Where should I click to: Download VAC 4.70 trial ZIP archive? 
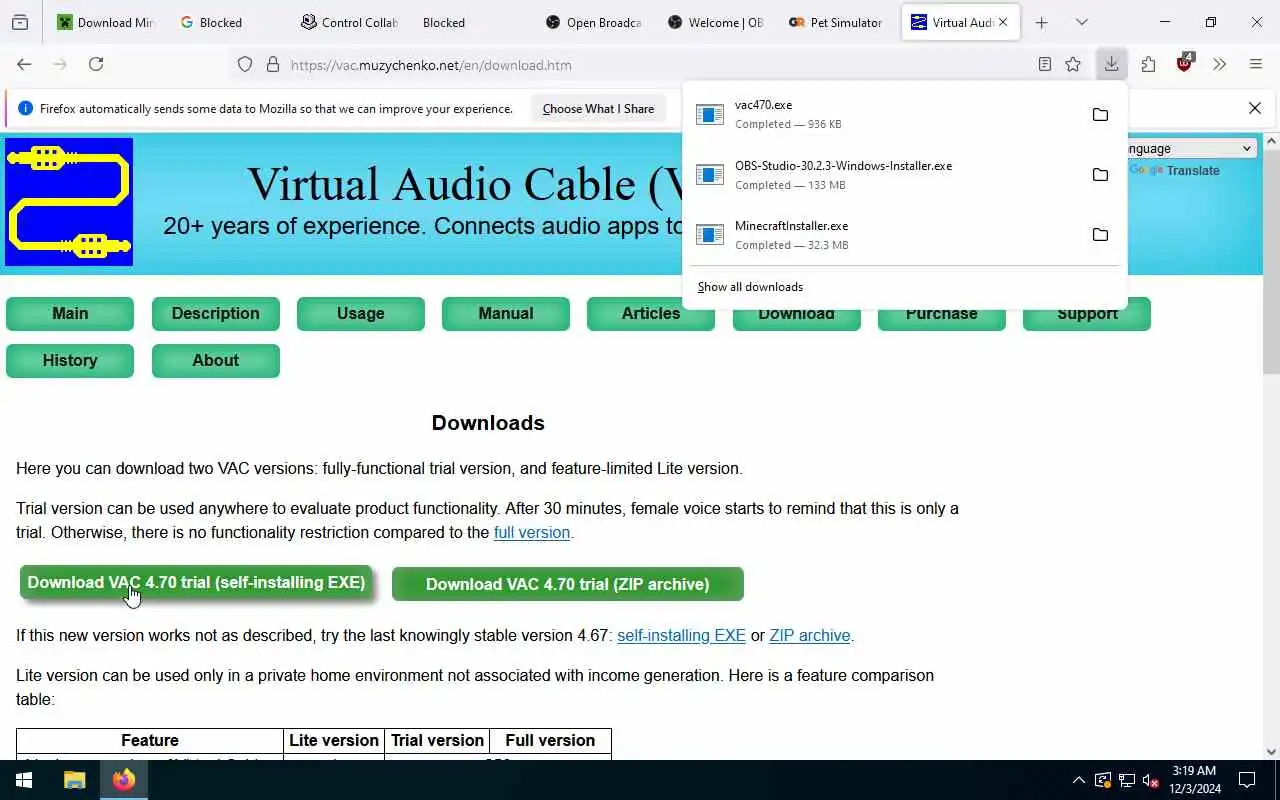click(x=568, y=584)
